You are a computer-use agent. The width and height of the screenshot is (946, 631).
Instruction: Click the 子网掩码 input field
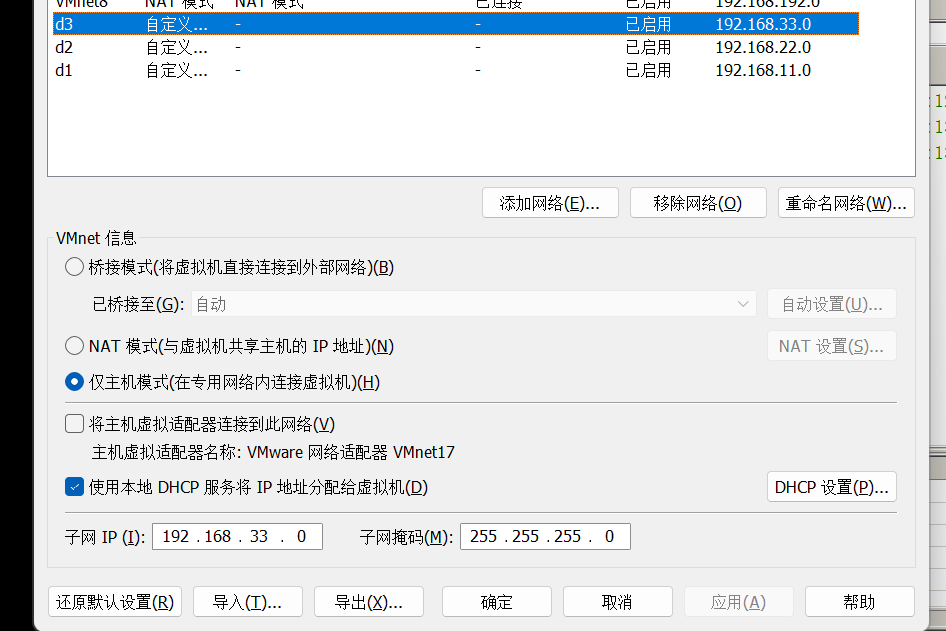pos(545,537)
